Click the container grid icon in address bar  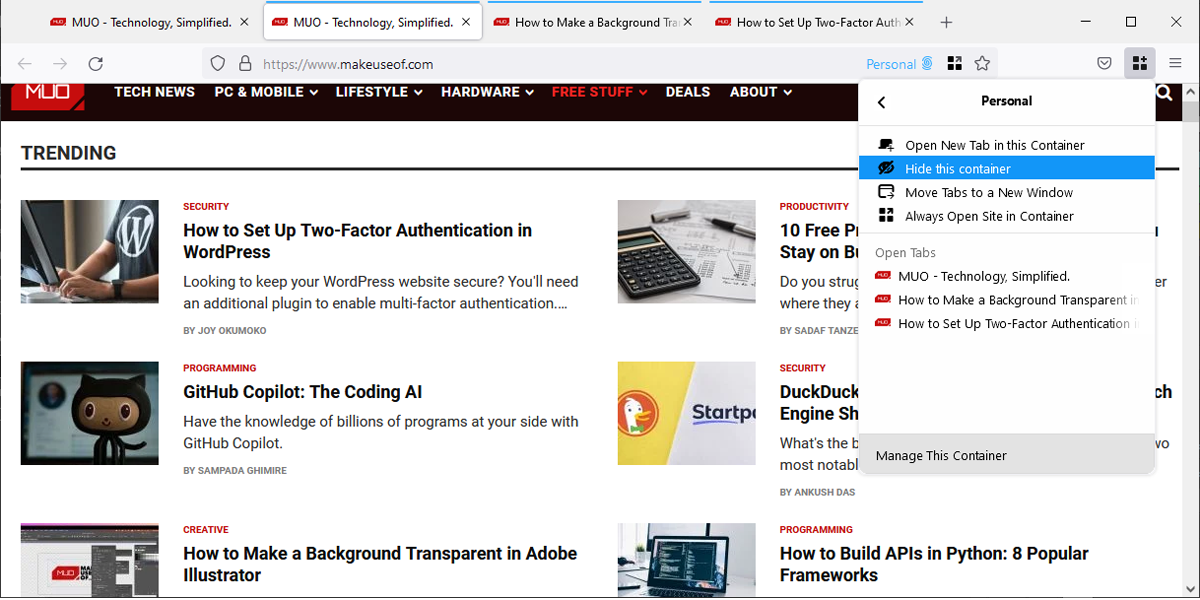(x=955, y=64)
